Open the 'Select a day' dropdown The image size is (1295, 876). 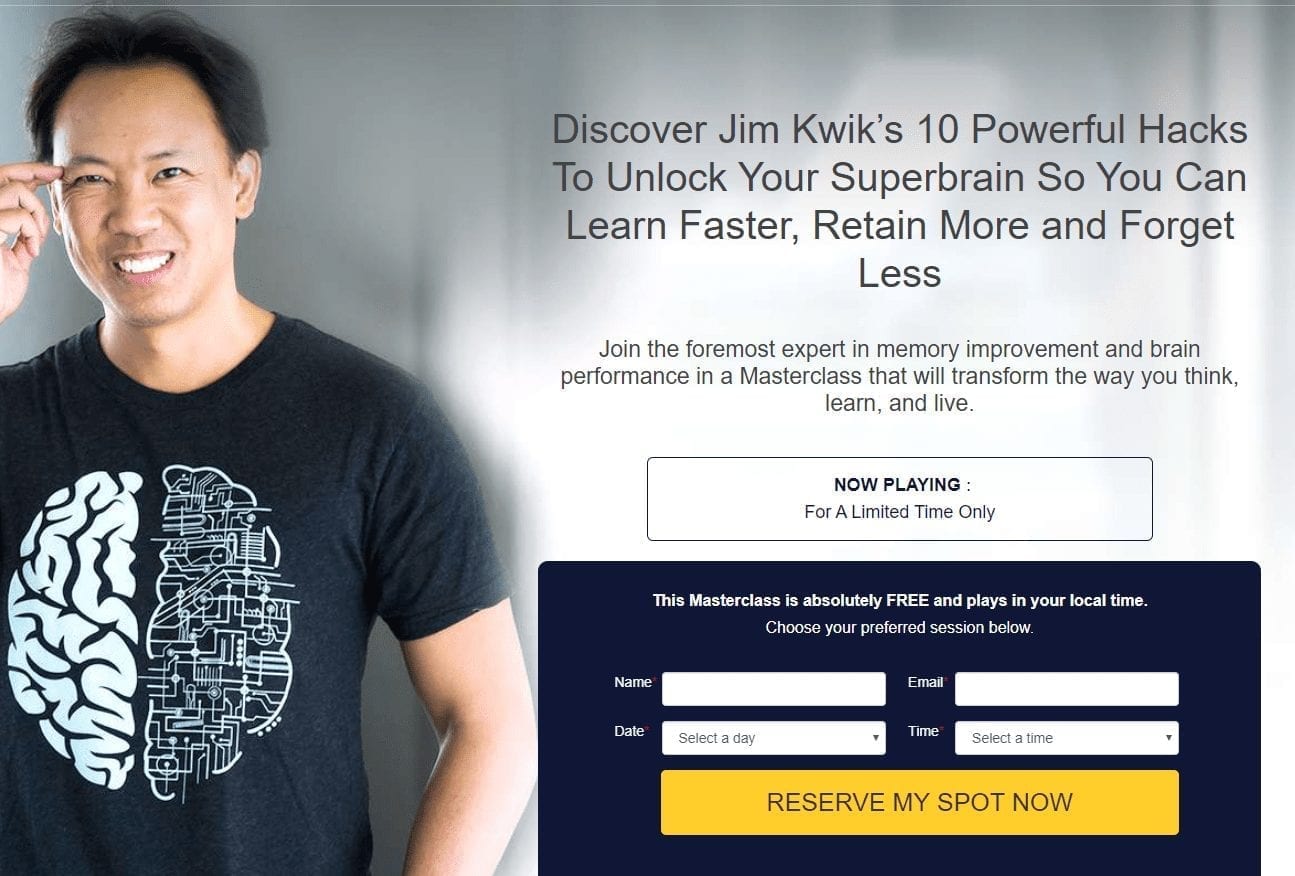[773, 738]
